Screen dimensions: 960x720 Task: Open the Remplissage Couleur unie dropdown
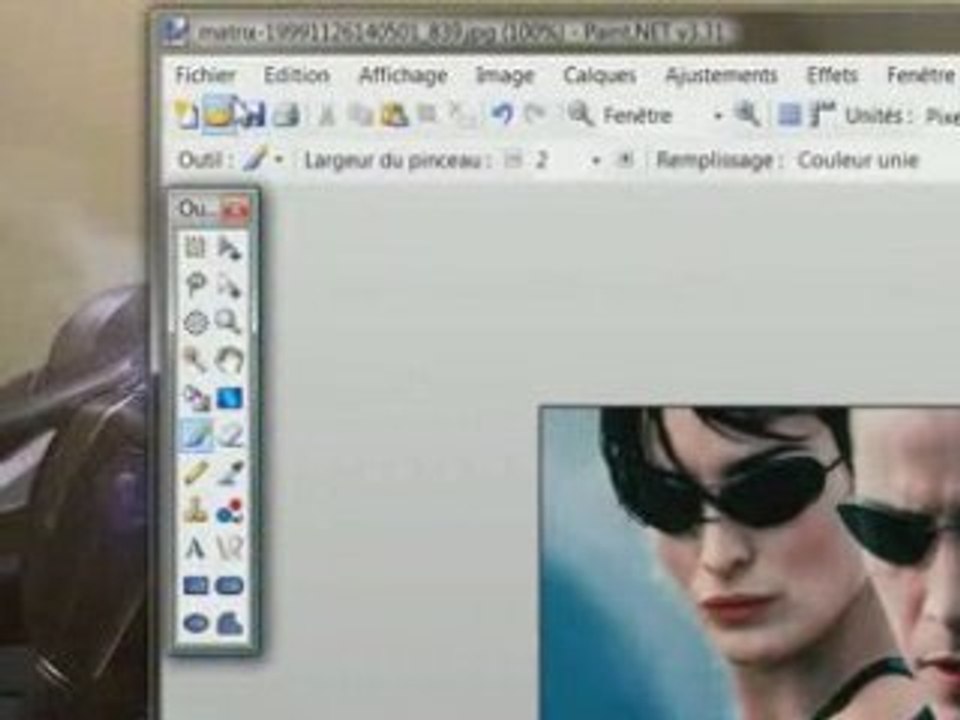[x=858, y=160]
